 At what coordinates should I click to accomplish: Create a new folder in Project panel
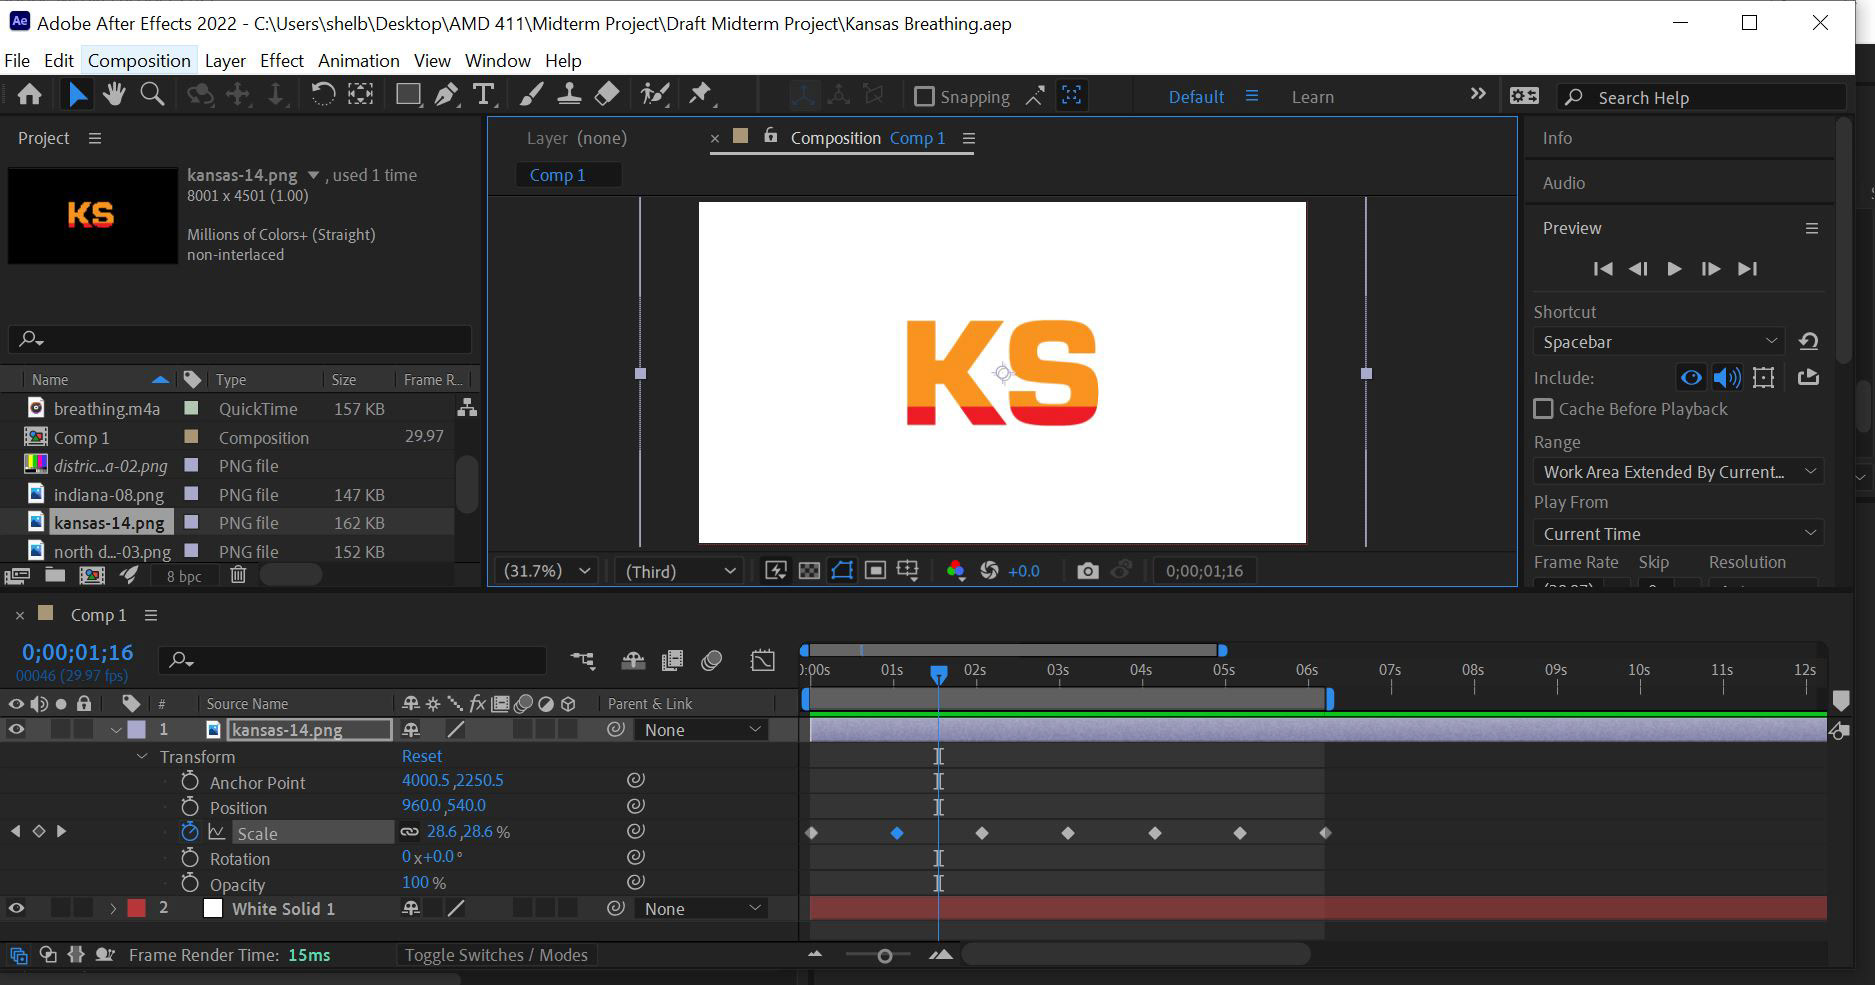pyautogui.click(x=54, y=575)
